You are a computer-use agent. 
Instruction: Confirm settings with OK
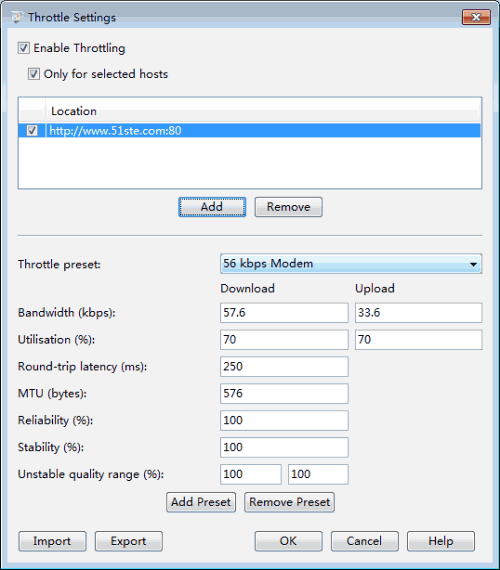point(288,541)
